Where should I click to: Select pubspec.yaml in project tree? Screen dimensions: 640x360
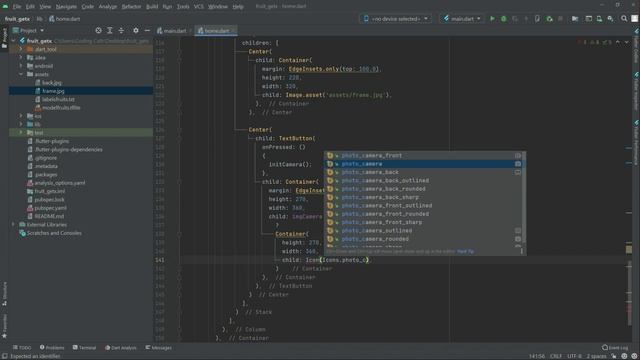(50, 208)
